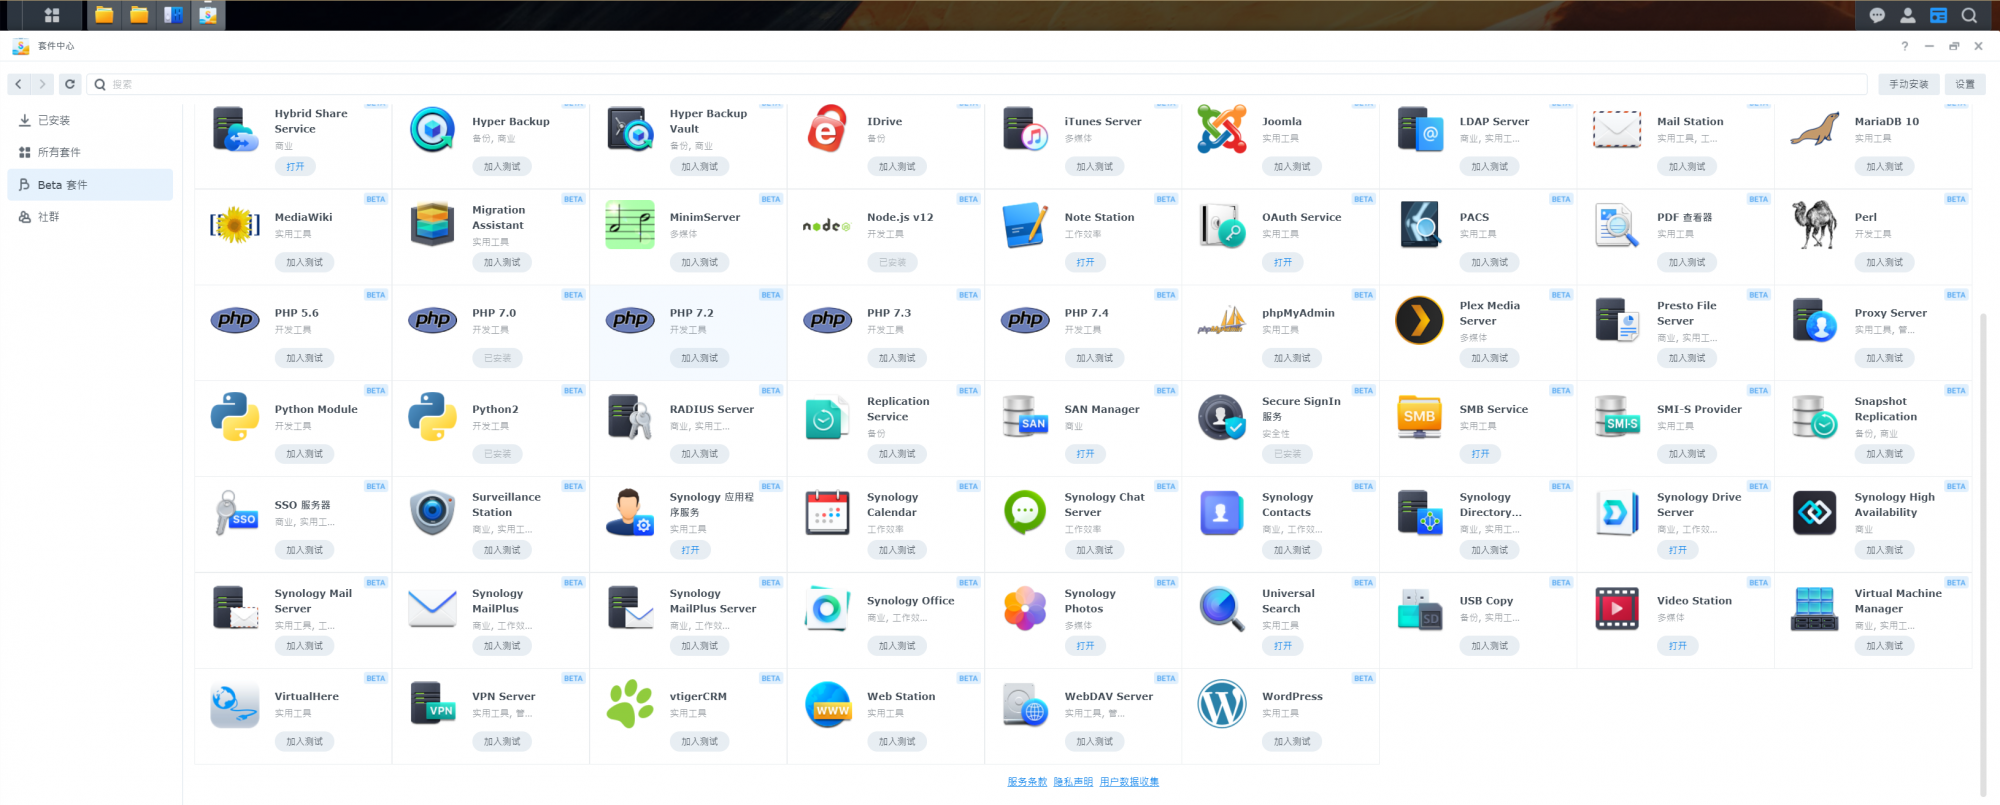Viewport: 2000px width, 805px height.
Task: Click the refresh button
Action: pos(70,84)
